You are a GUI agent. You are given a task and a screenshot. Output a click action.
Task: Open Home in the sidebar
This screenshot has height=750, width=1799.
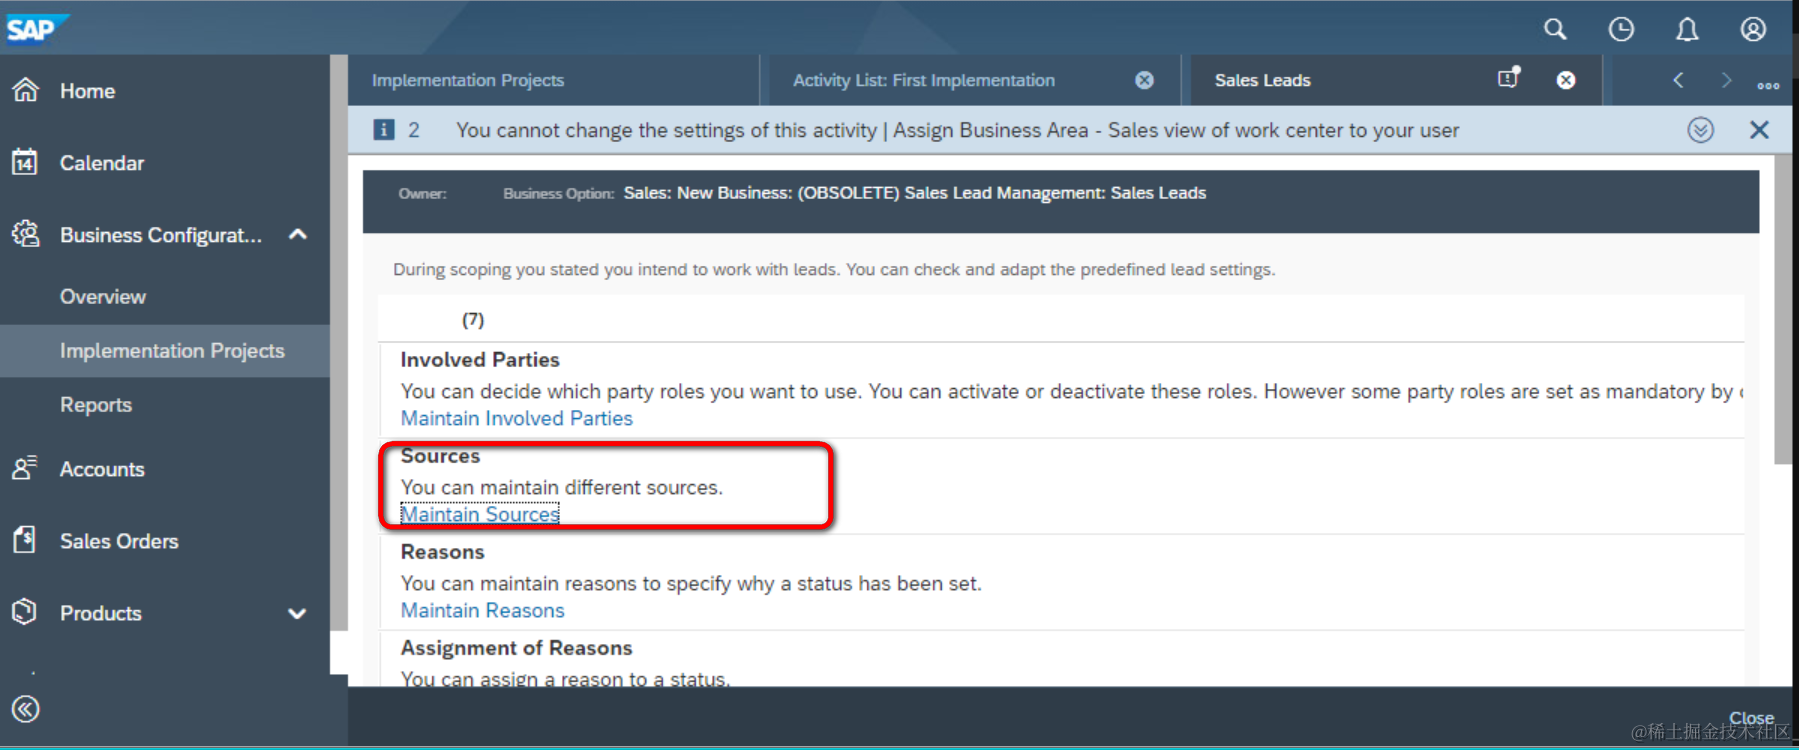(x=87, y=91)
